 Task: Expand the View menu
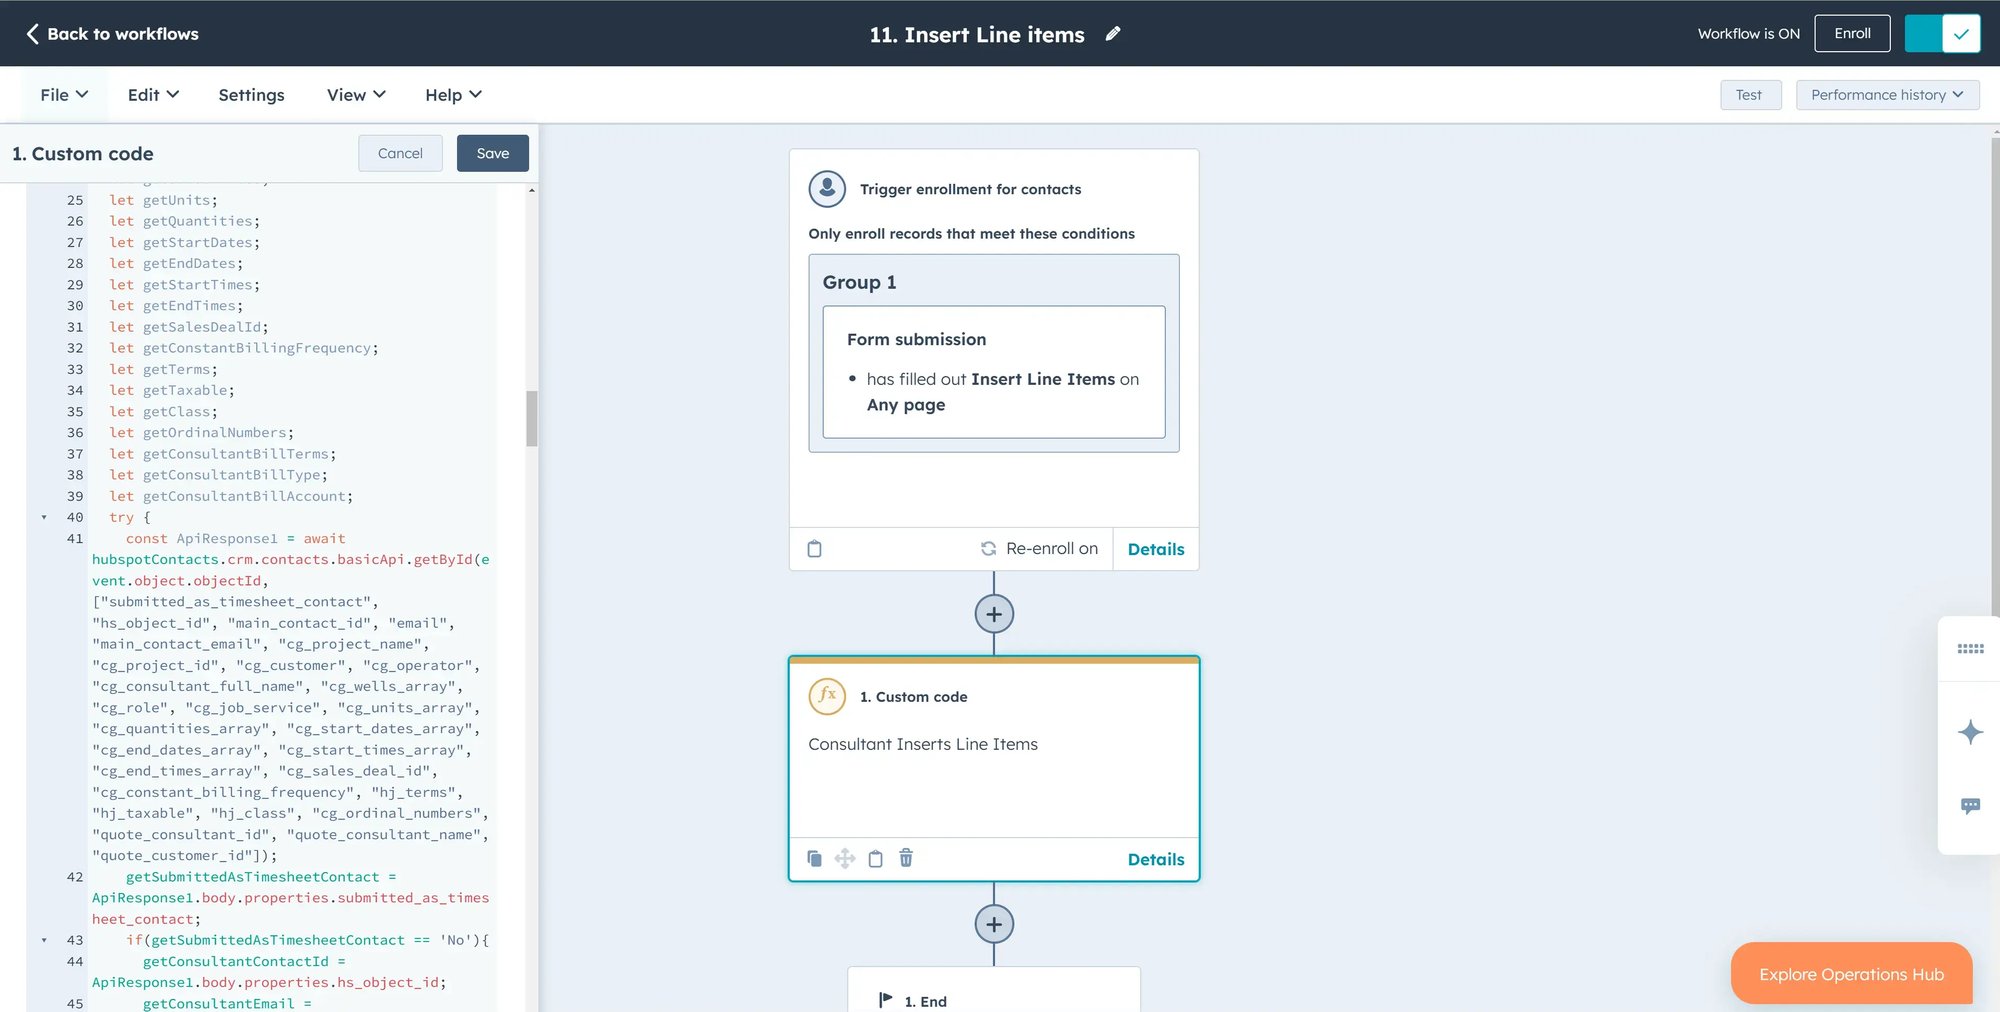click(x=354, y=94)
